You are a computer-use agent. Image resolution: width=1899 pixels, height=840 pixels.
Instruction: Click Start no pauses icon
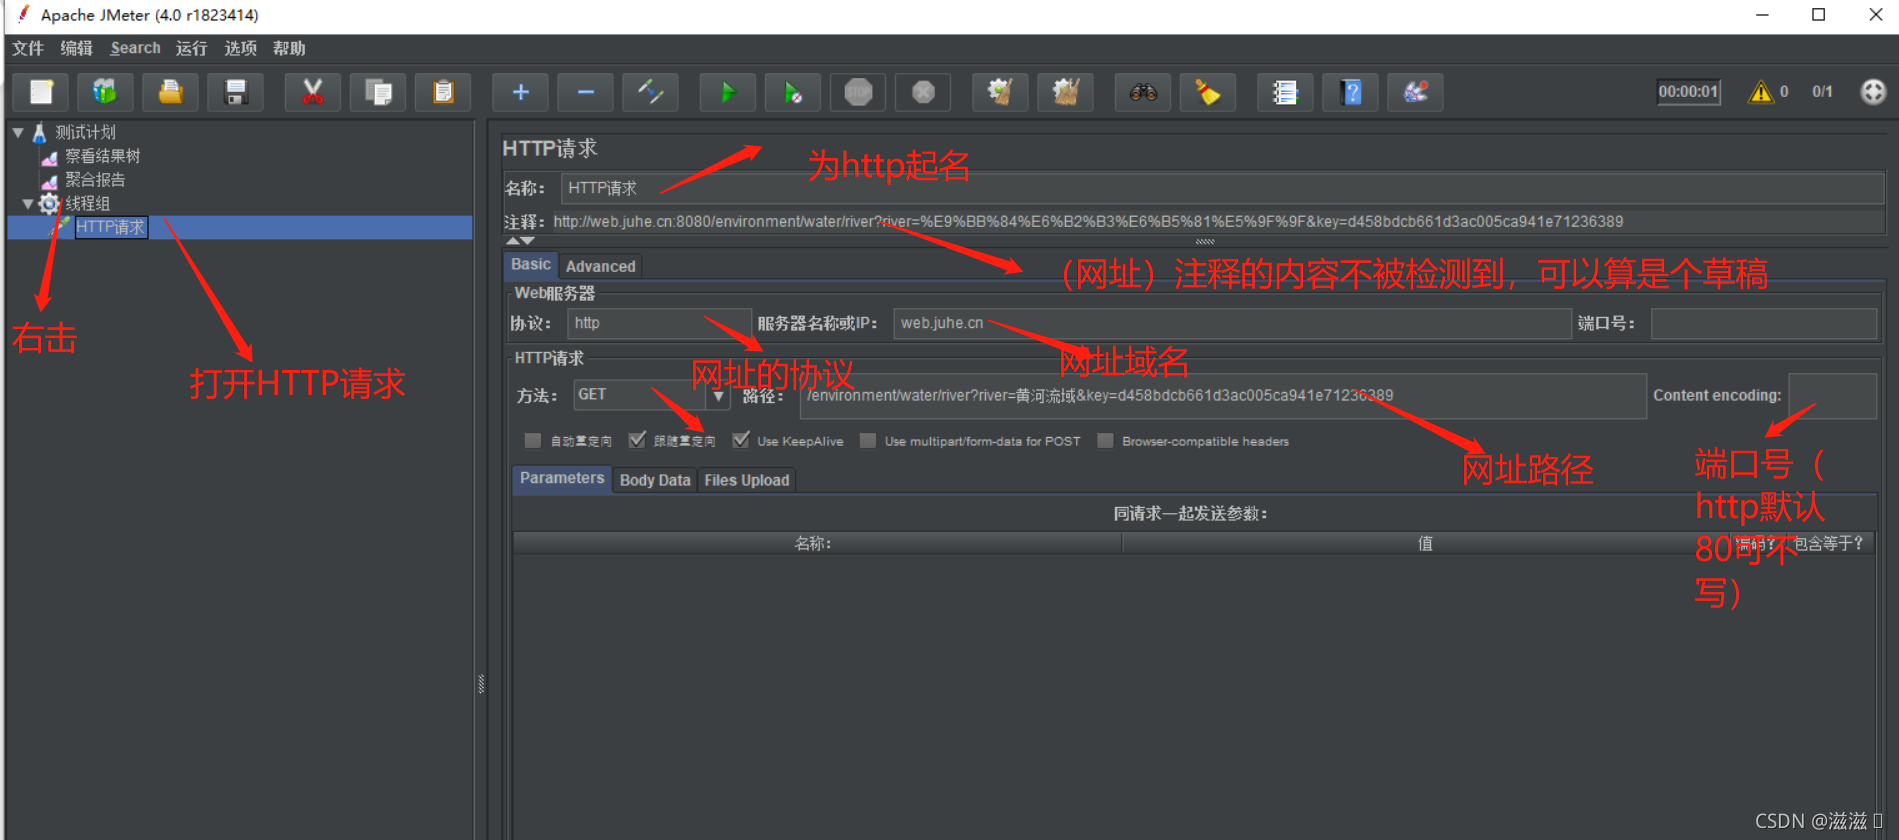793,92
